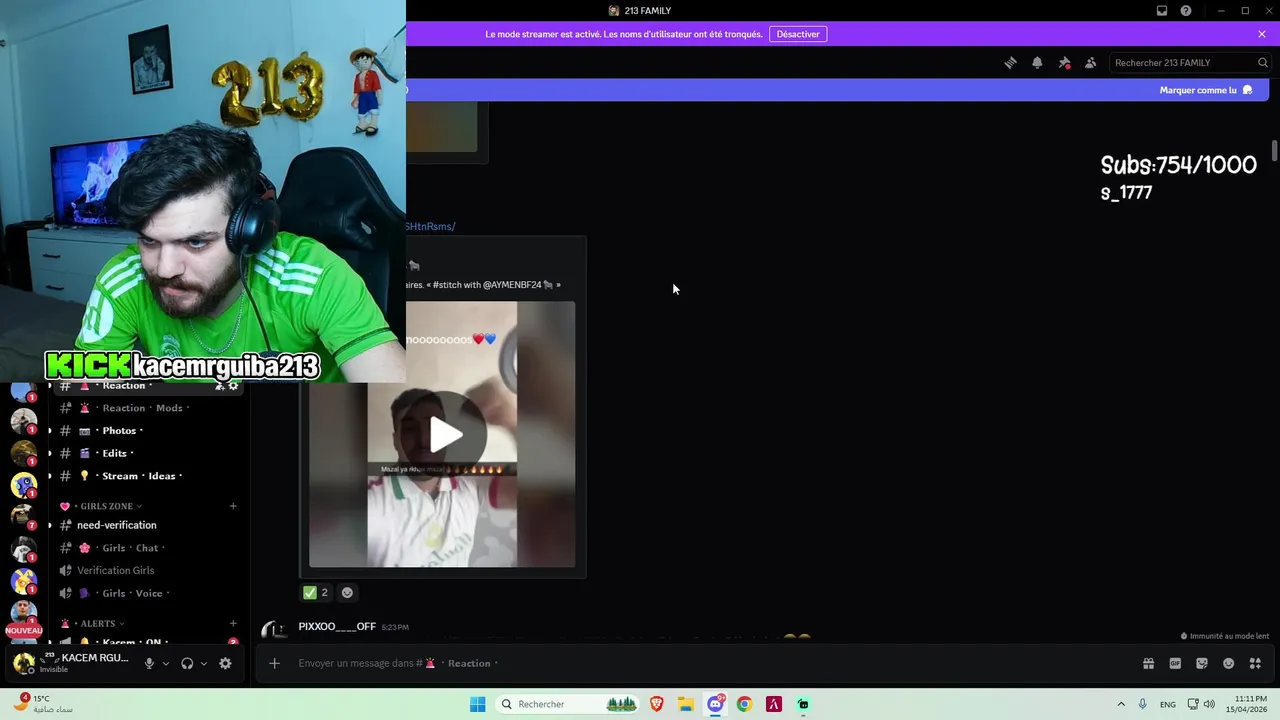1280x720 pixels.
Task: Open Google Chrome from taskbar
Action: [744, 704]
